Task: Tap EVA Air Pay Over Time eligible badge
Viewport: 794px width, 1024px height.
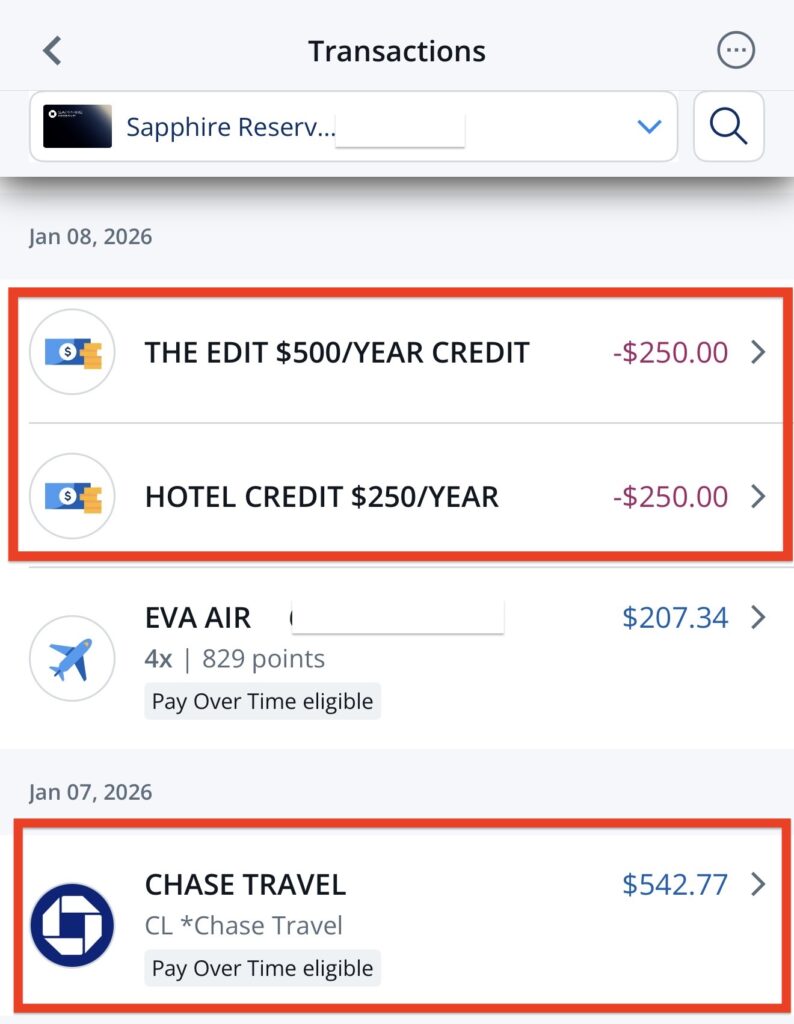Action: click(262, 701)
